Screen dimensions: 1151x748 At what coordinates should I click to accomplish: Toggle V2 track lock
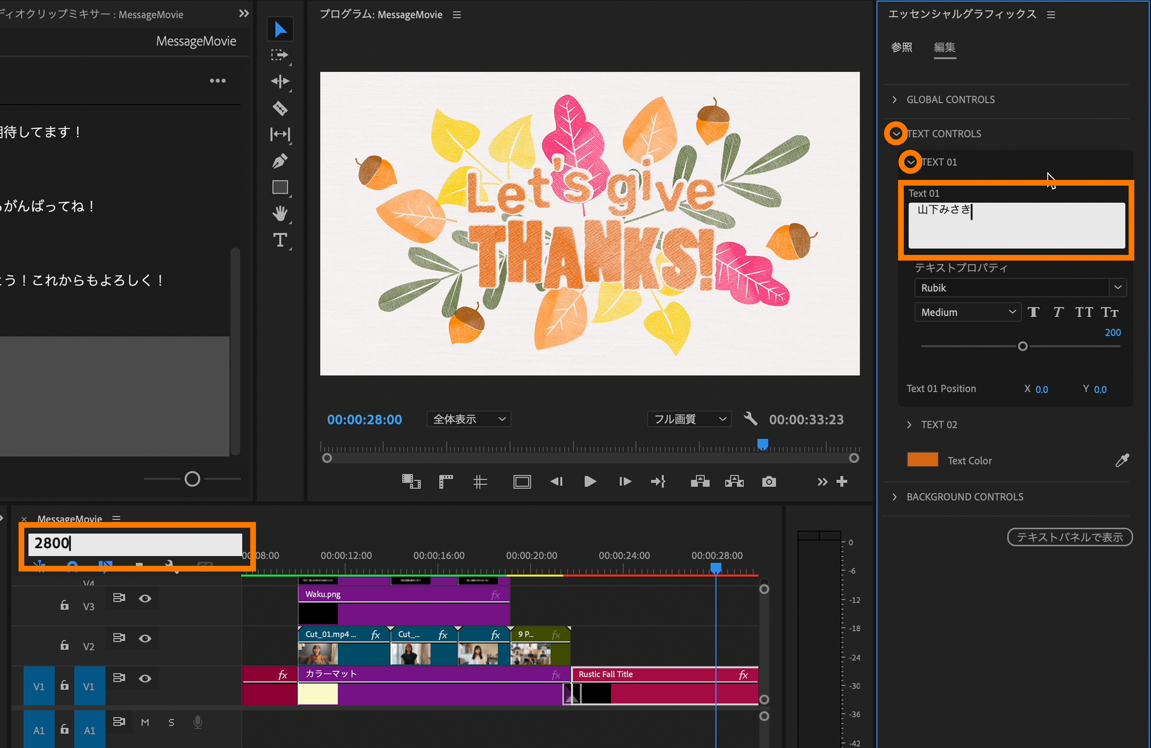[65, 645]
